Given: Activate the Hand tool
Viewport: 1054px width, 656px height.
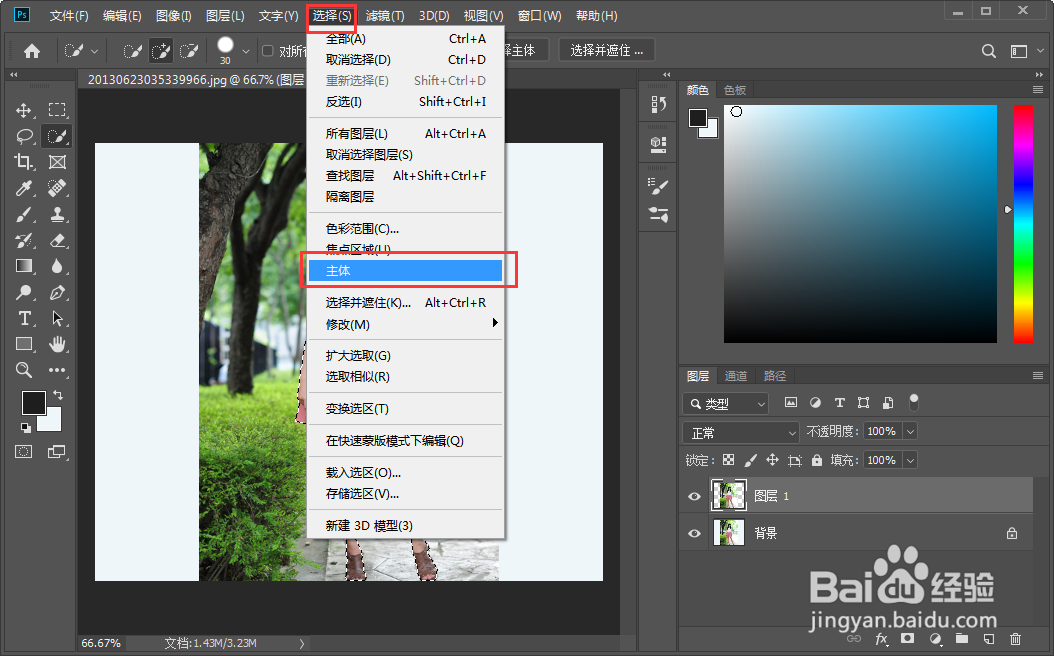Looking at the screenshot, I should [x=57, y=344].
